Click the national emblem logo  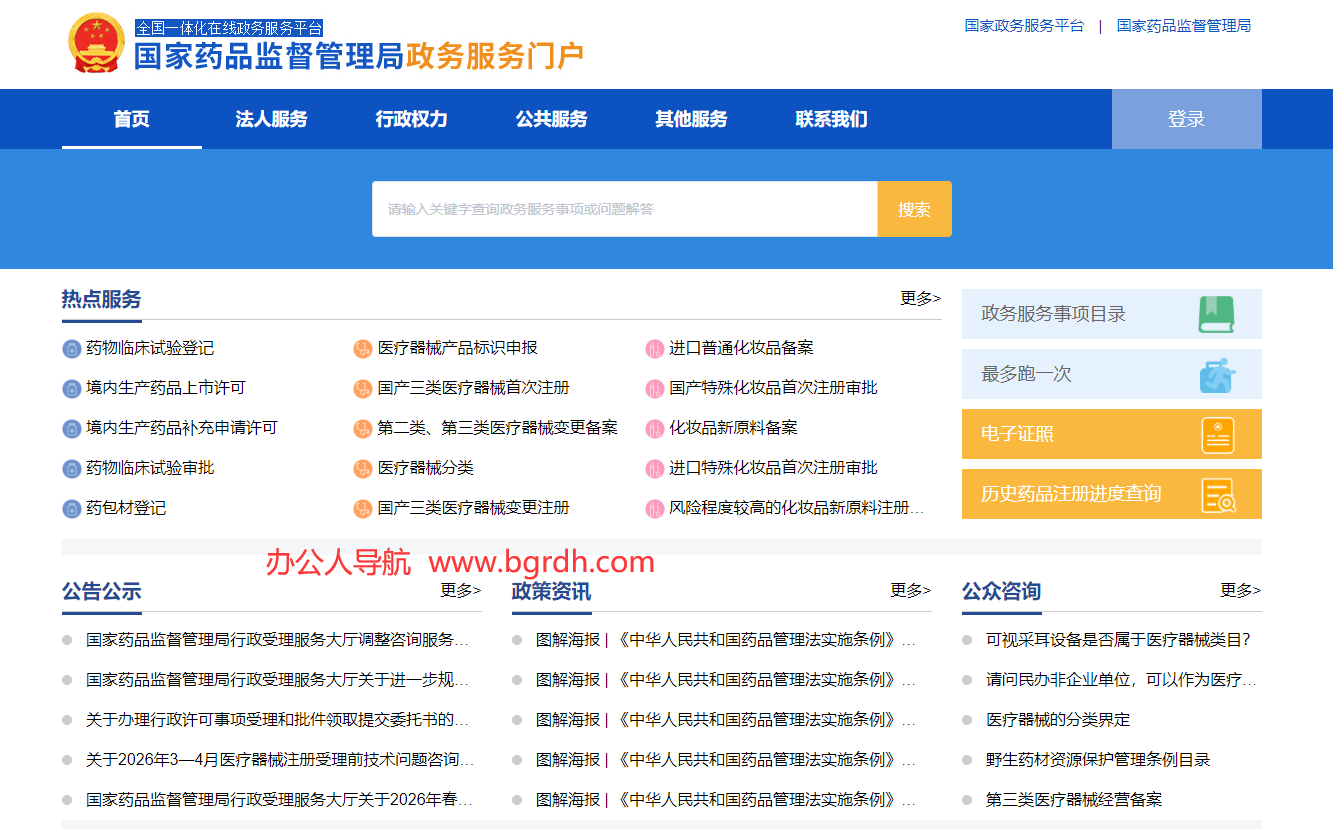tap(96, 44)
